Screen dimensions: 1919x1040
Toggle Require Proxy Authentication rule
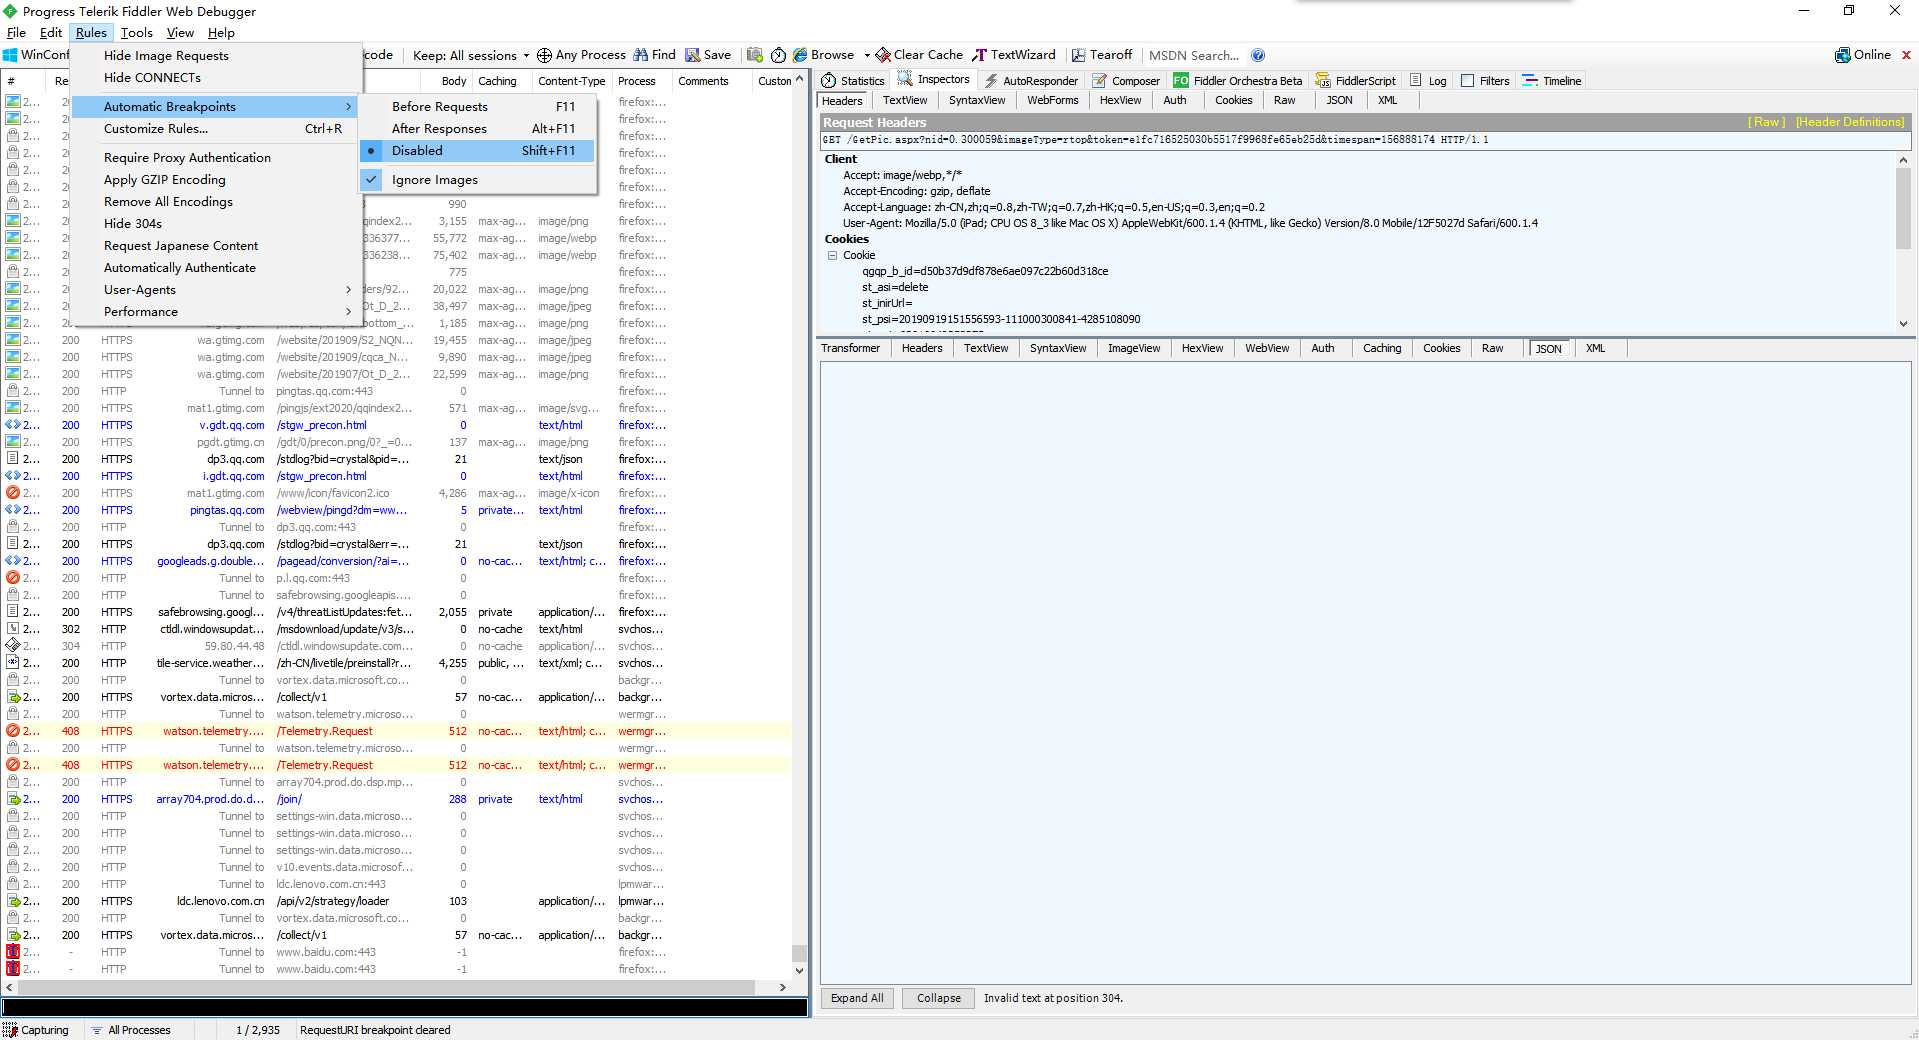(x=216, y=158)
